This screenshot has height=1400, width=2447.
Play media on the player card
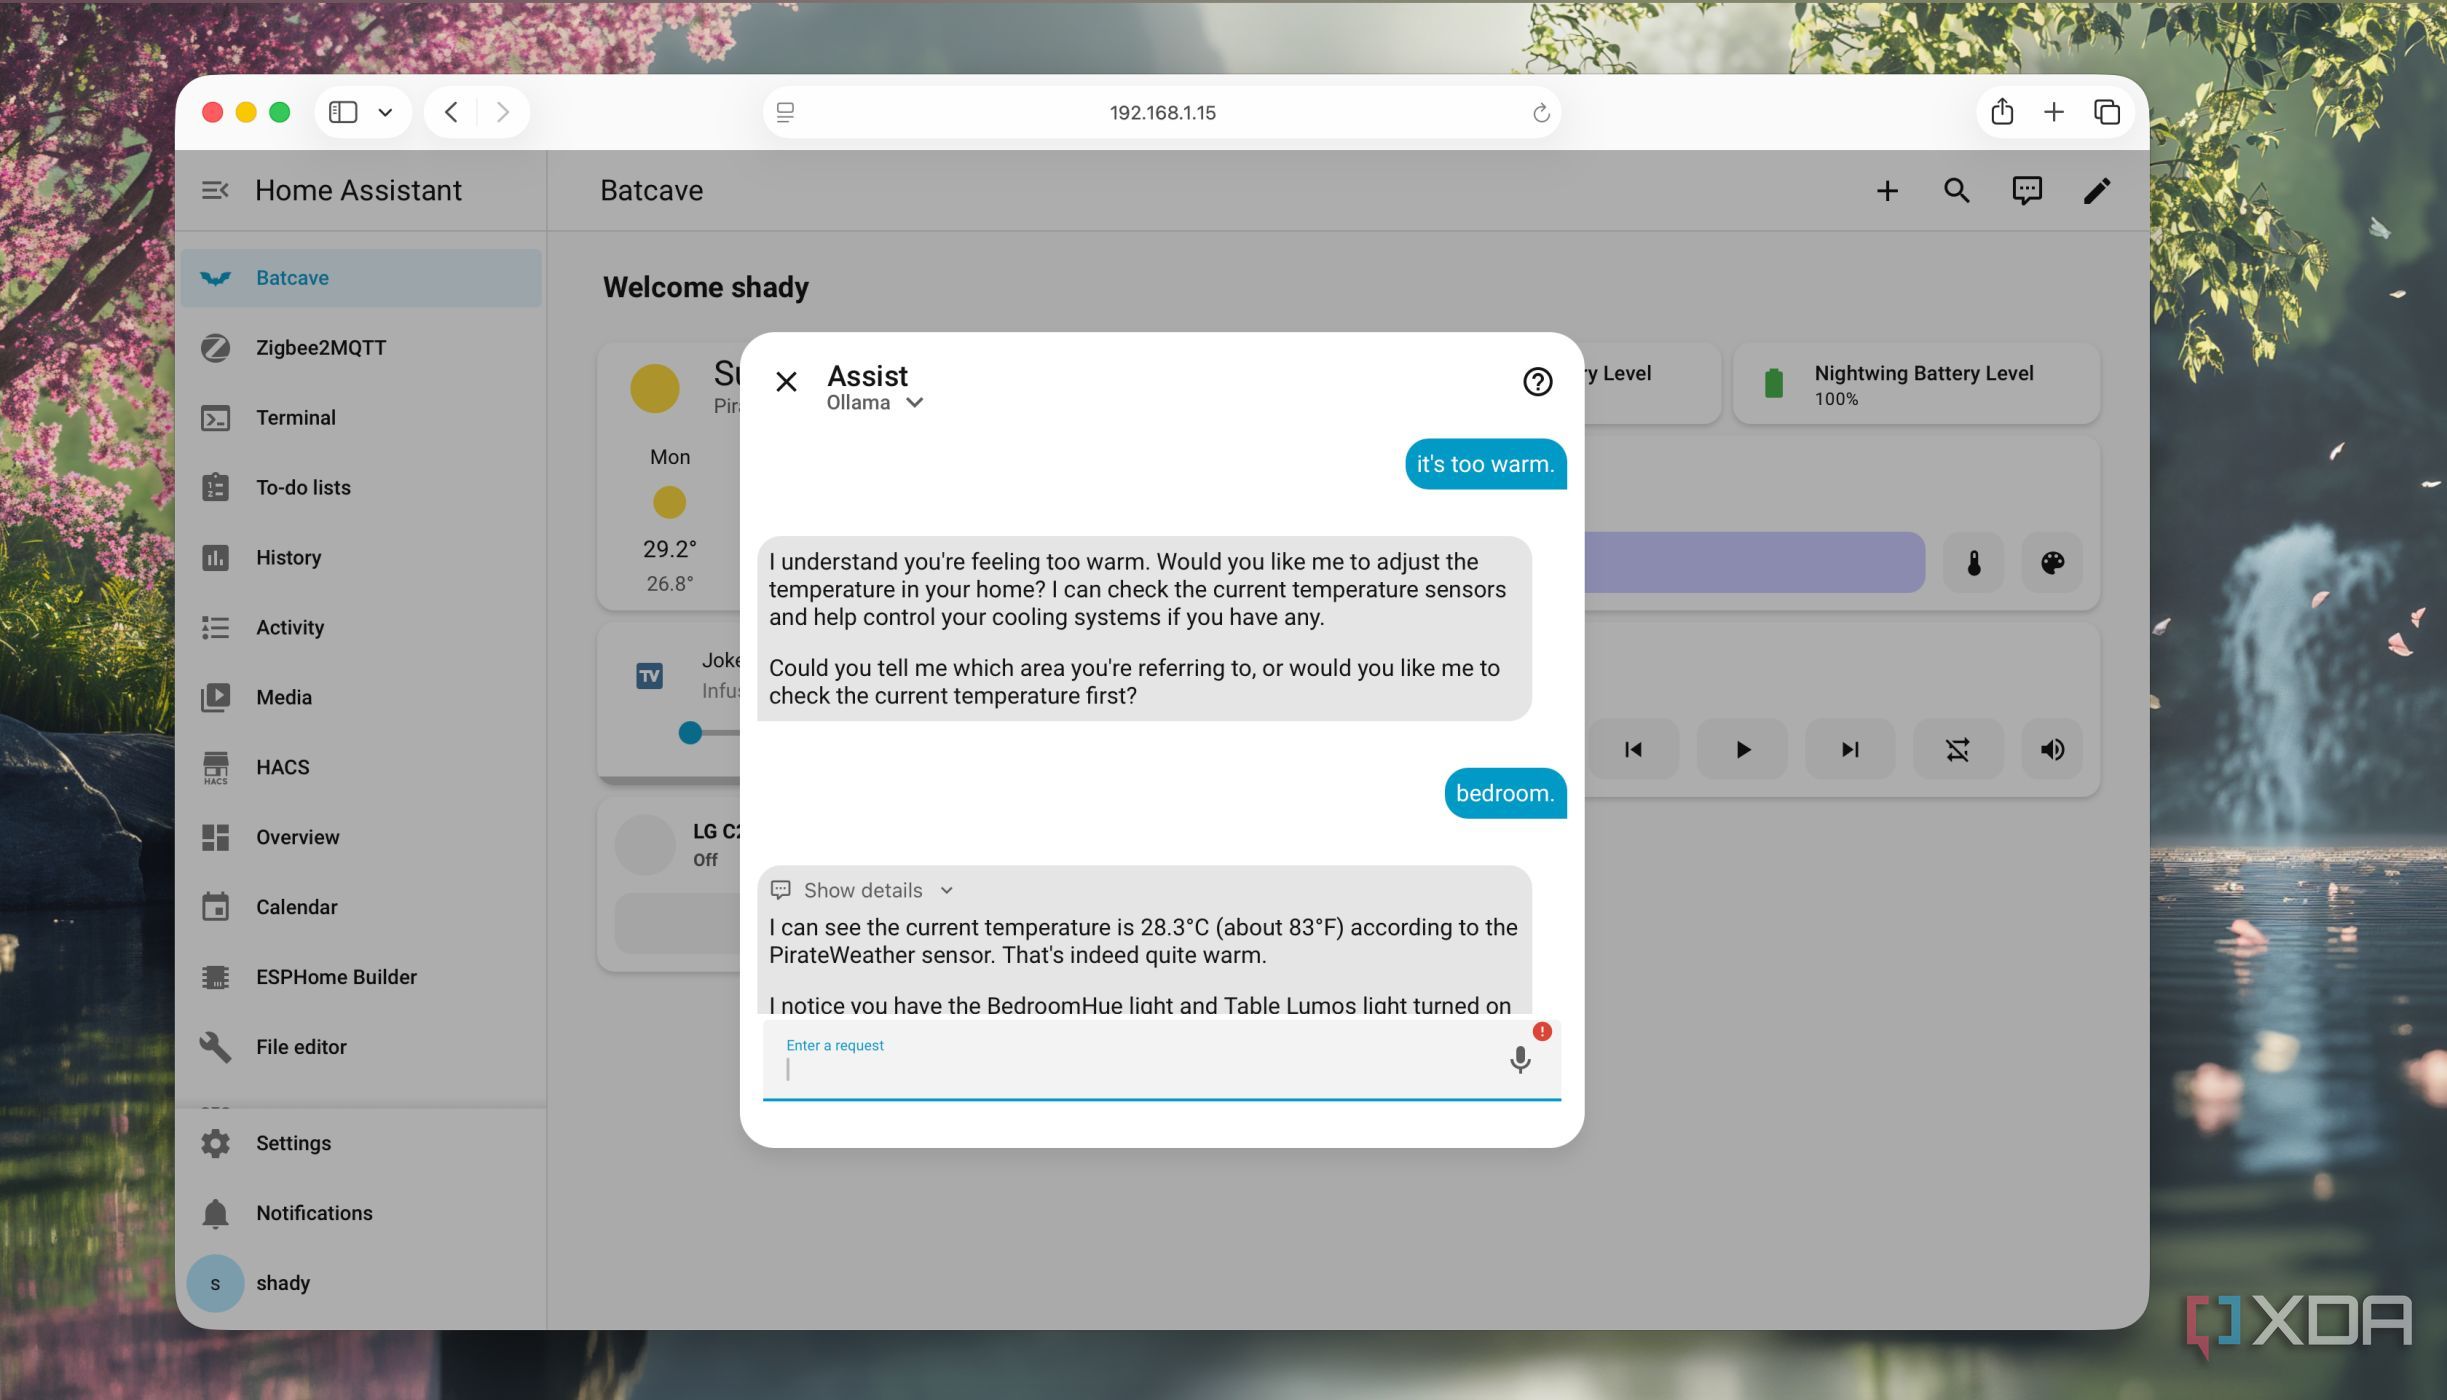[1742, 749]
